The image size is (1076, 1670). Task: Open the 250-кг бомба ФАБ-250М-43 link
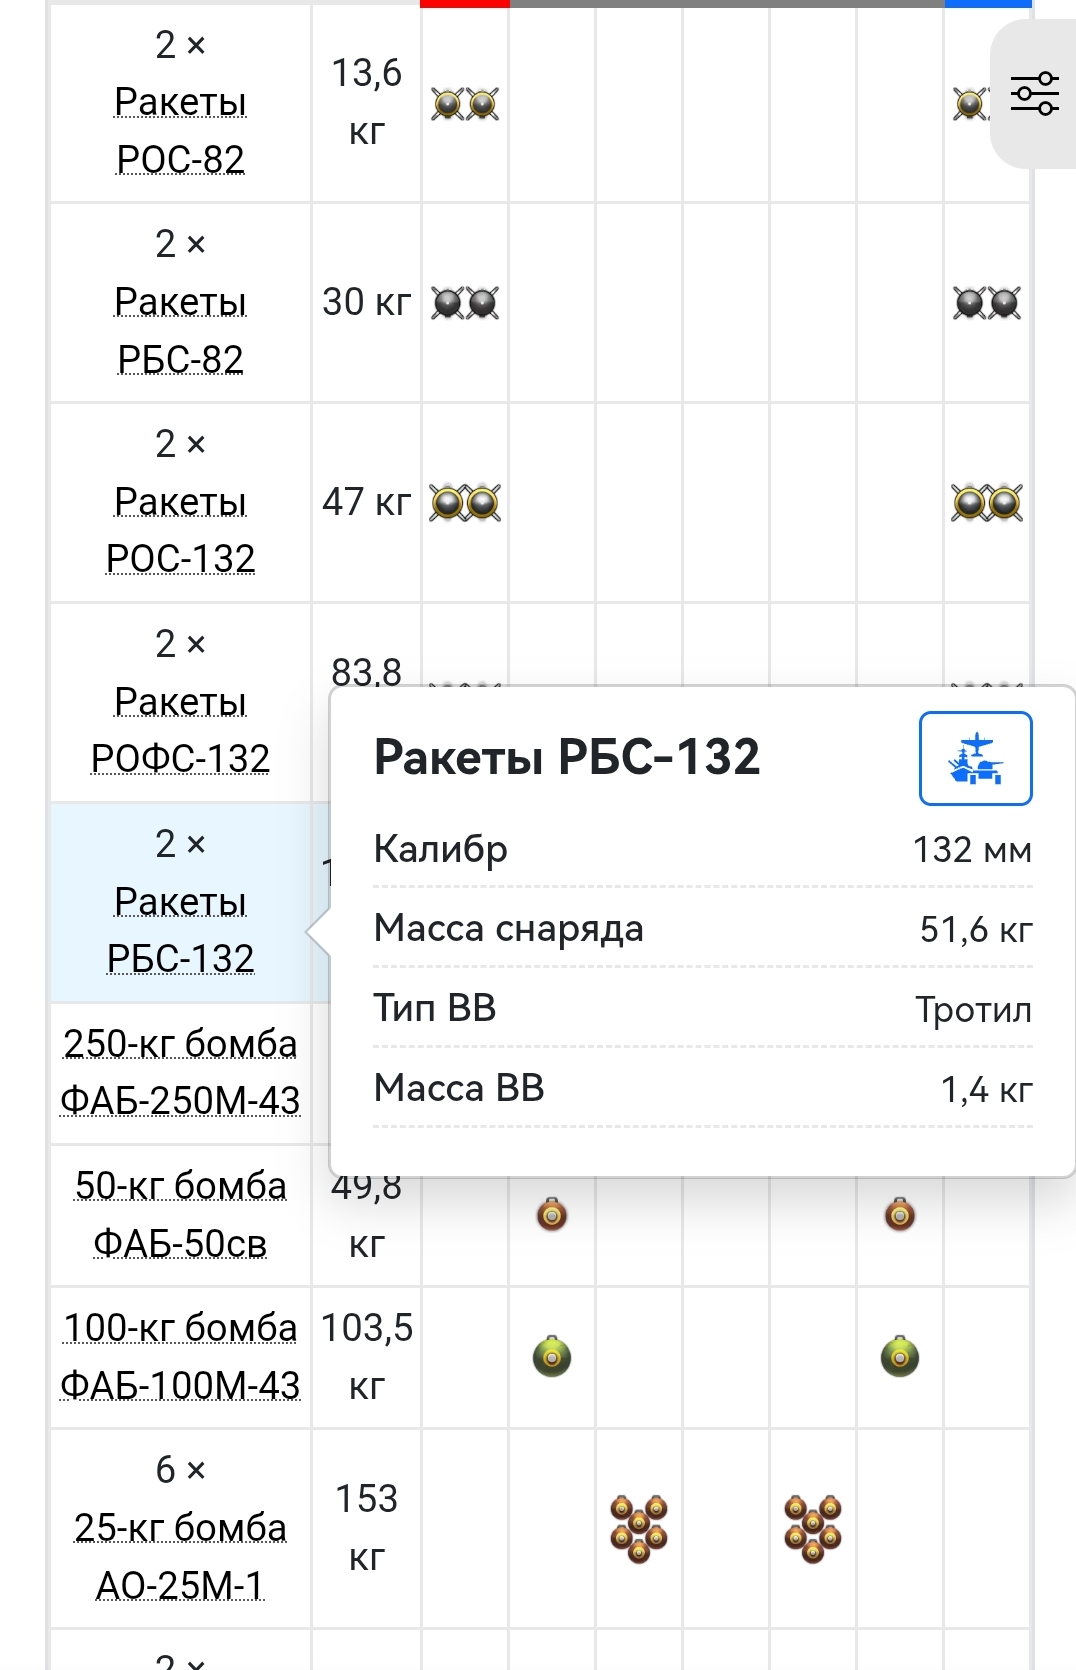coord(180,1072)
